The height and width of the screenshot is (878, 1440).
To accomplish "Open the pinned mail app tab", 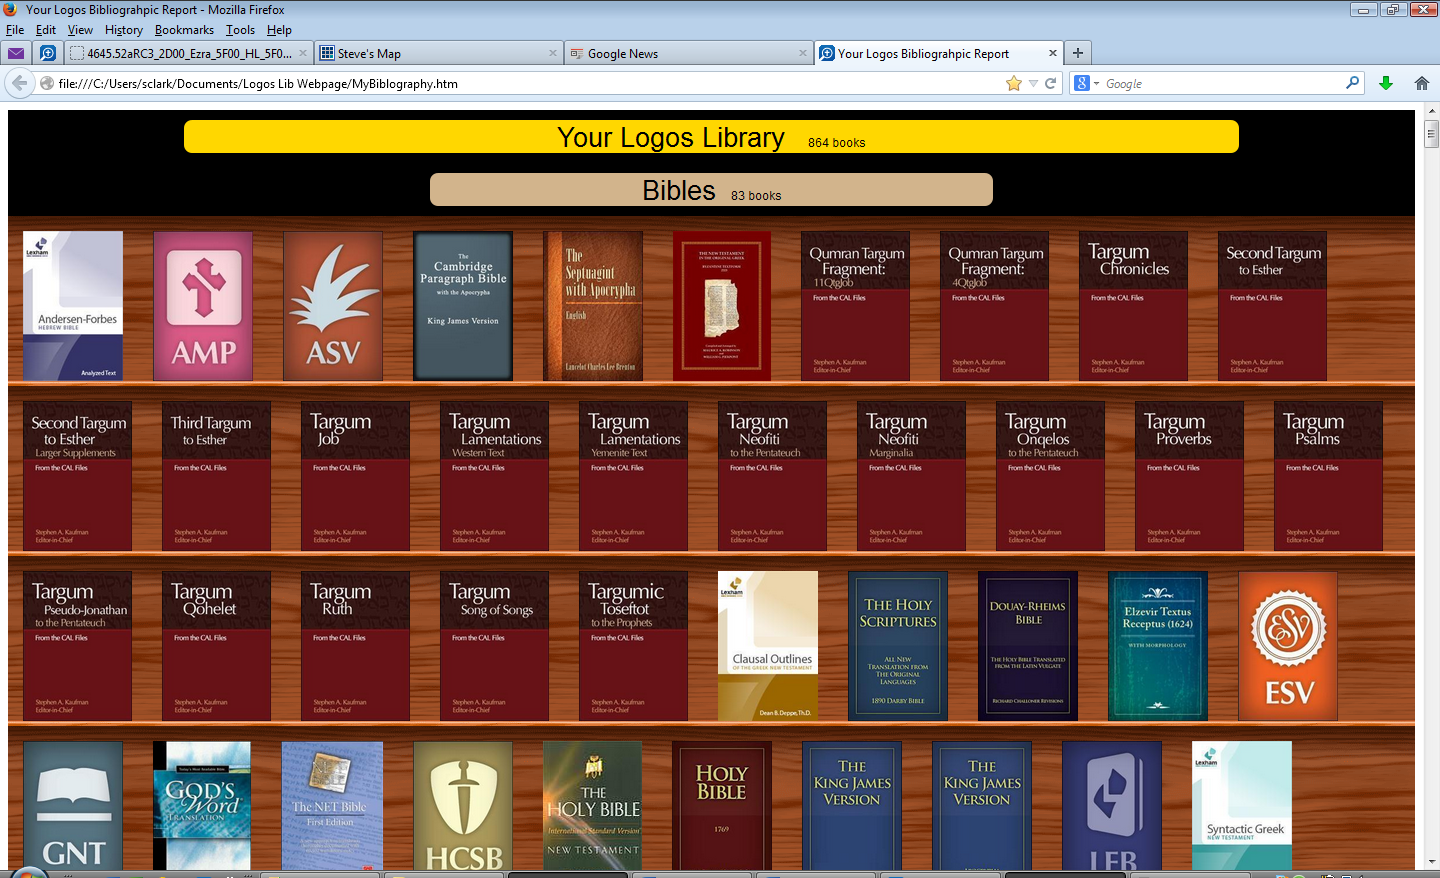I will (x=16, y=53).
